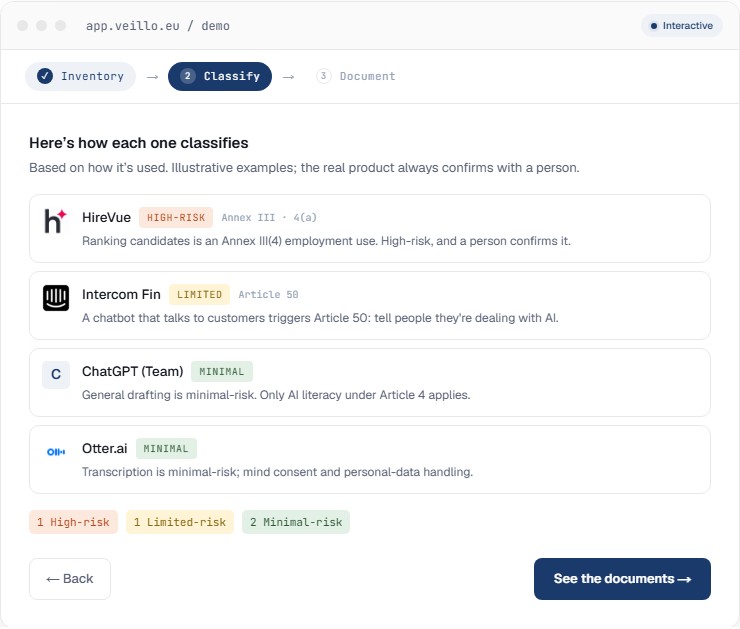Click the 'Based on how it's used' subtitle
Viewport: 740px width, 629px height.
304,168
